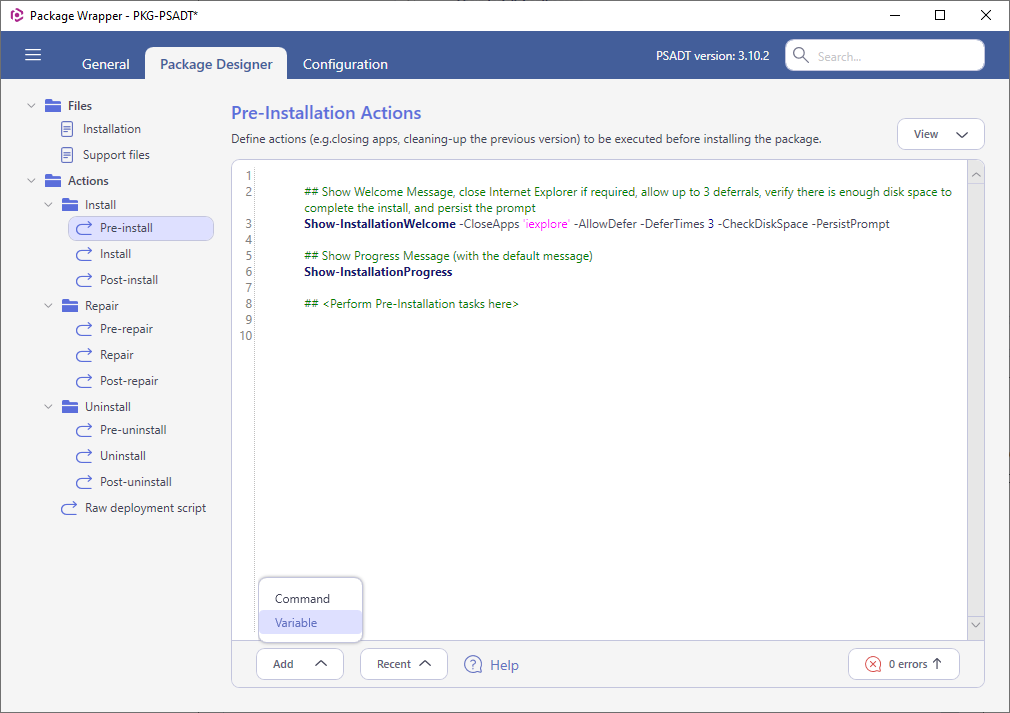Click the Pre-uninstall action arrow icon
This screenshot has height=713, width=1010.
[x=84, y=430]
